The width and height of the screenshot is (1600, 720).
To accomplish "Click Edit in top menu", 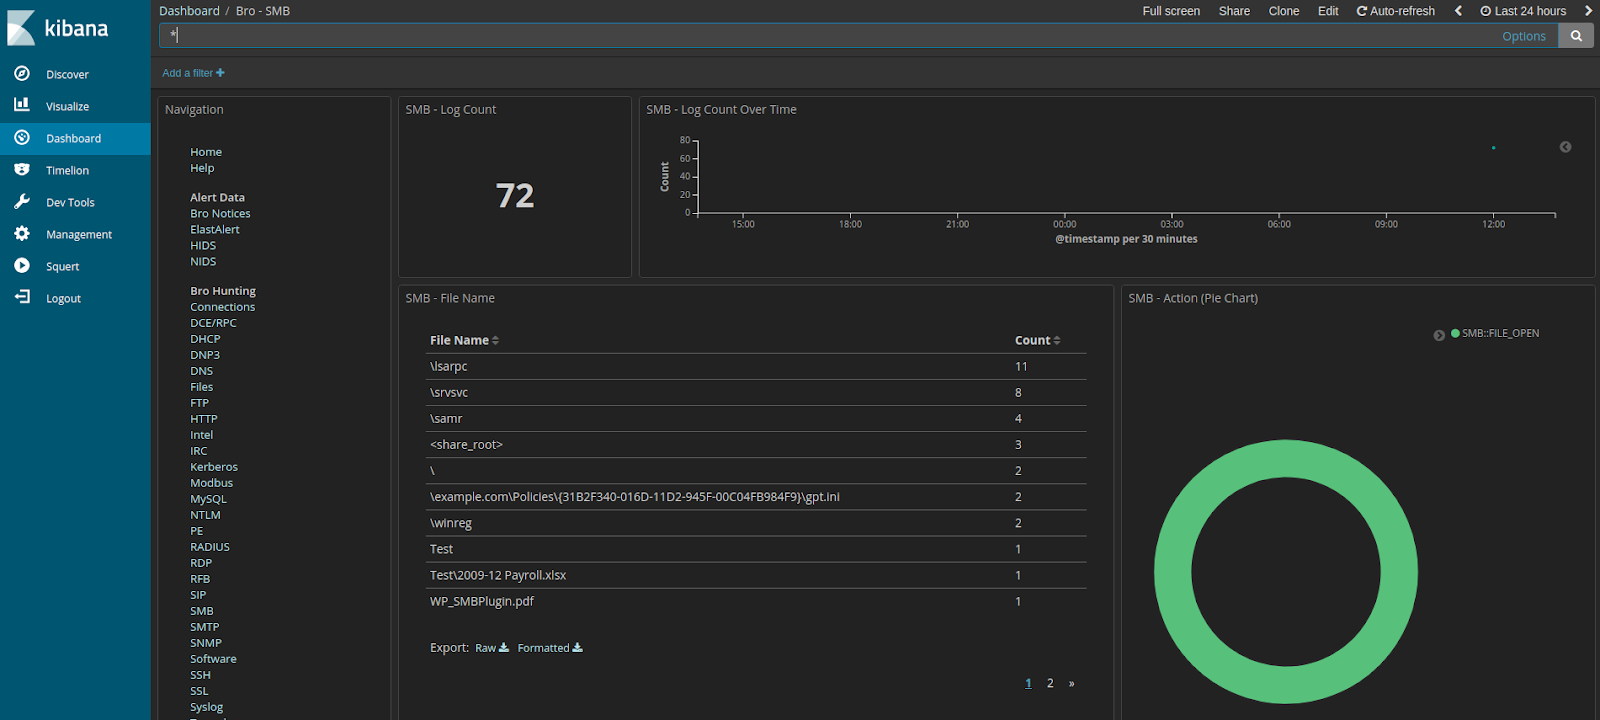I will click(1328, 11).
